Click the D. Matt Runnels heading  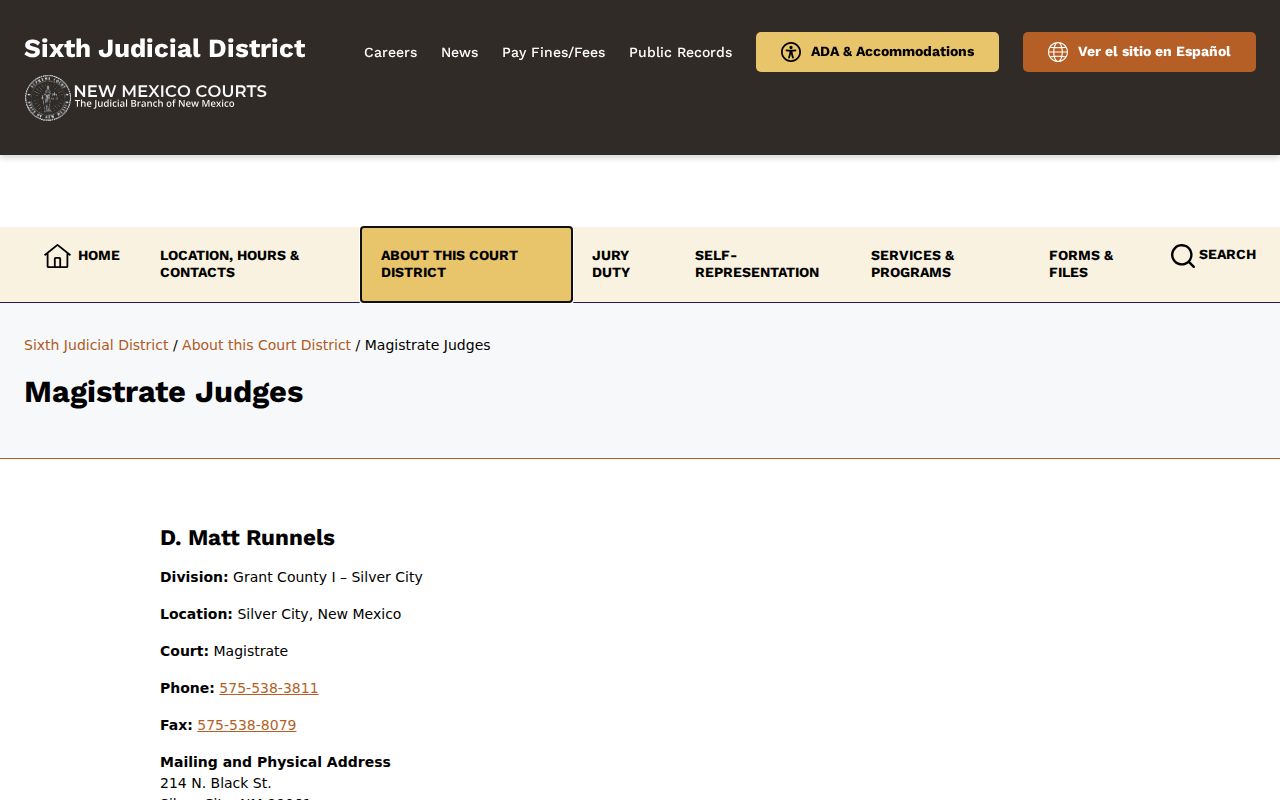(247, 538)
